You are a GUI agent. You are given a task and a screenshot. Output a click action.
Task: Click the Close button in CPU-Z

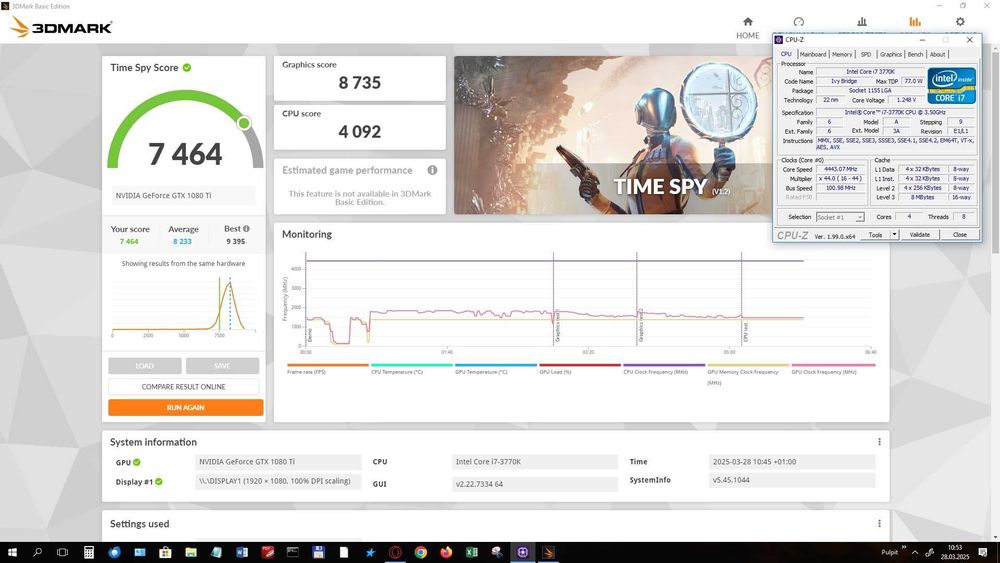[x=960, y=235]
